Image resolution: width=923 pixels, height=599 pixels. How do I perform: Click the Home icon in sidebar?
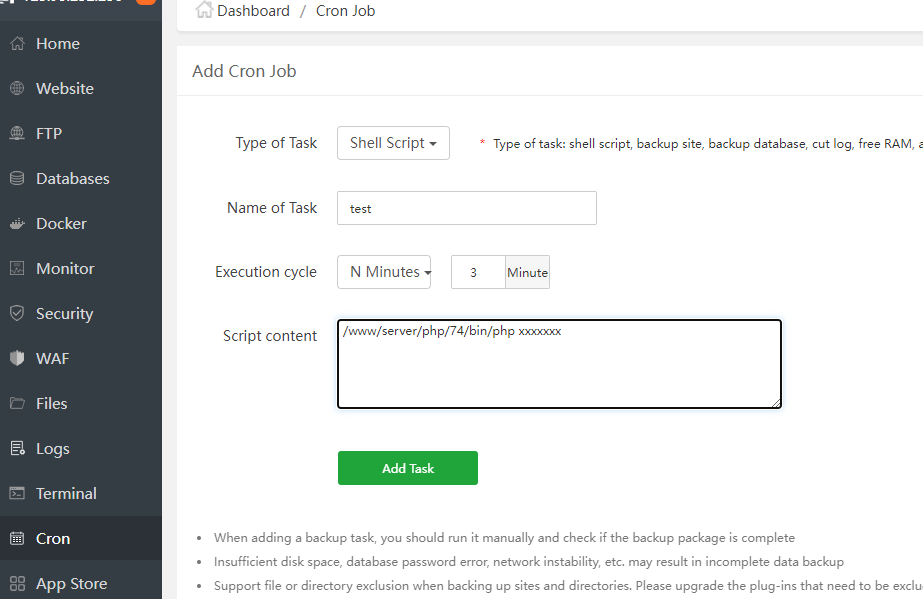tap(17, 44)
